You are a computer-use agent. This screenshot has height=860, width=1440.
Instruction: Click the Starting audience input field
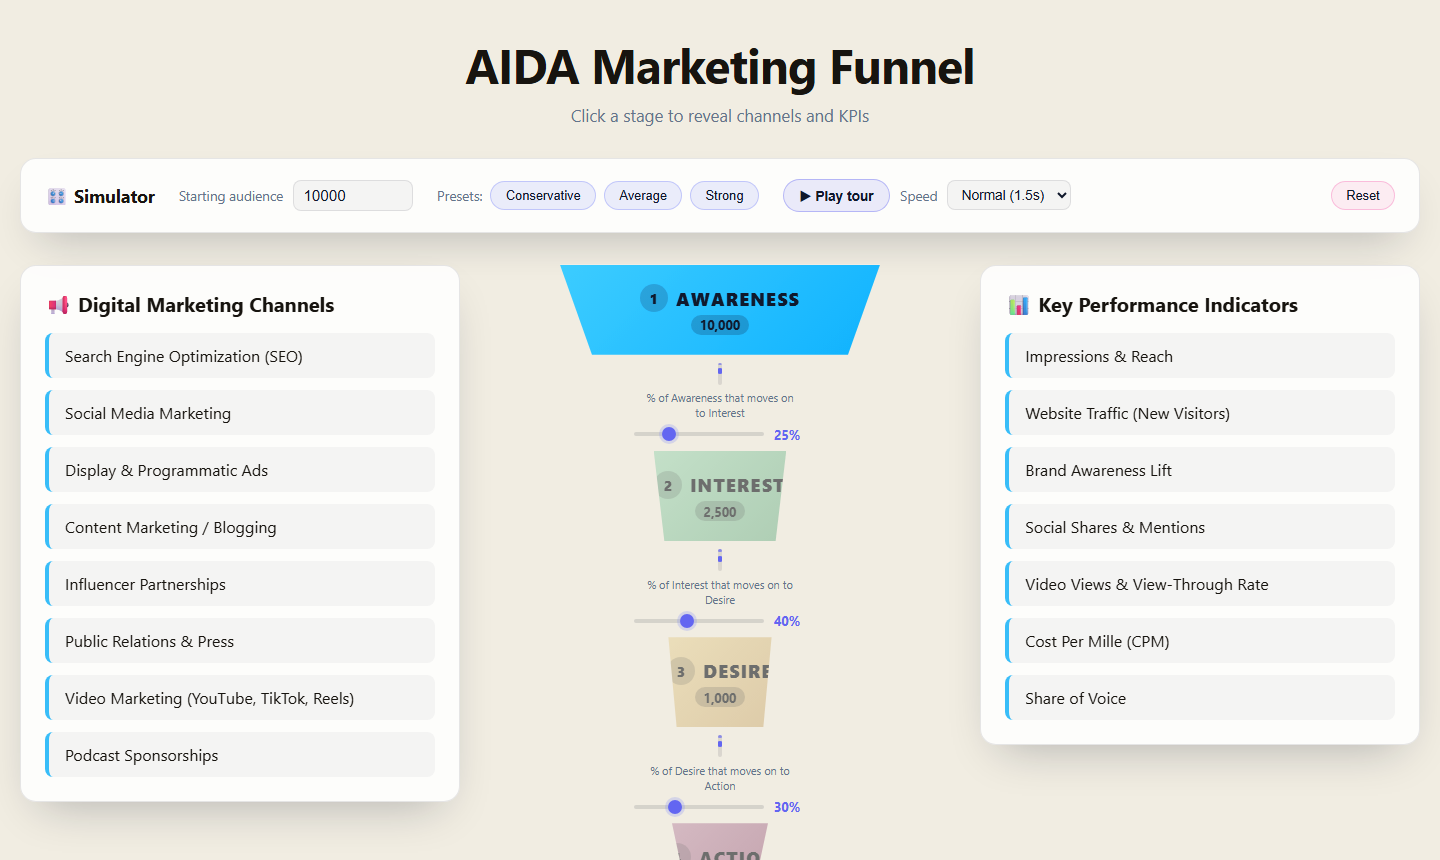(353, 196)
